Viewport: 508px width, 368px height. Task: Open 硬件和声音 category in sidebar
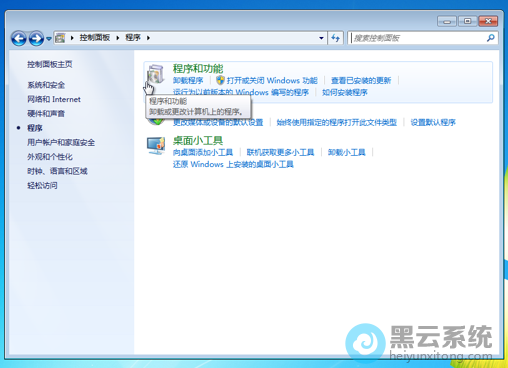coord(46,114)
